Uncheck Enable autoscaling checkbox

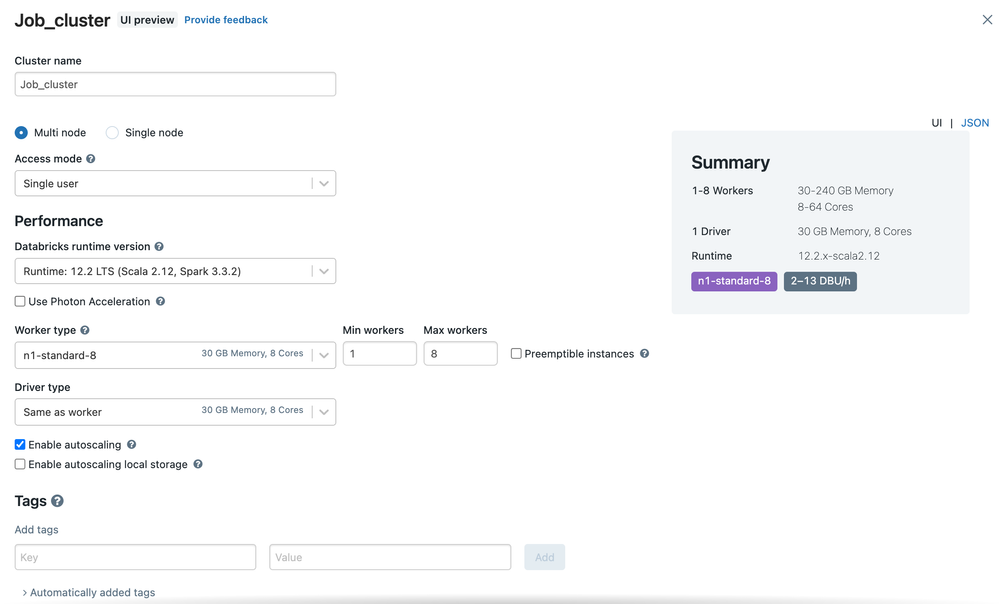pos(20,445)
